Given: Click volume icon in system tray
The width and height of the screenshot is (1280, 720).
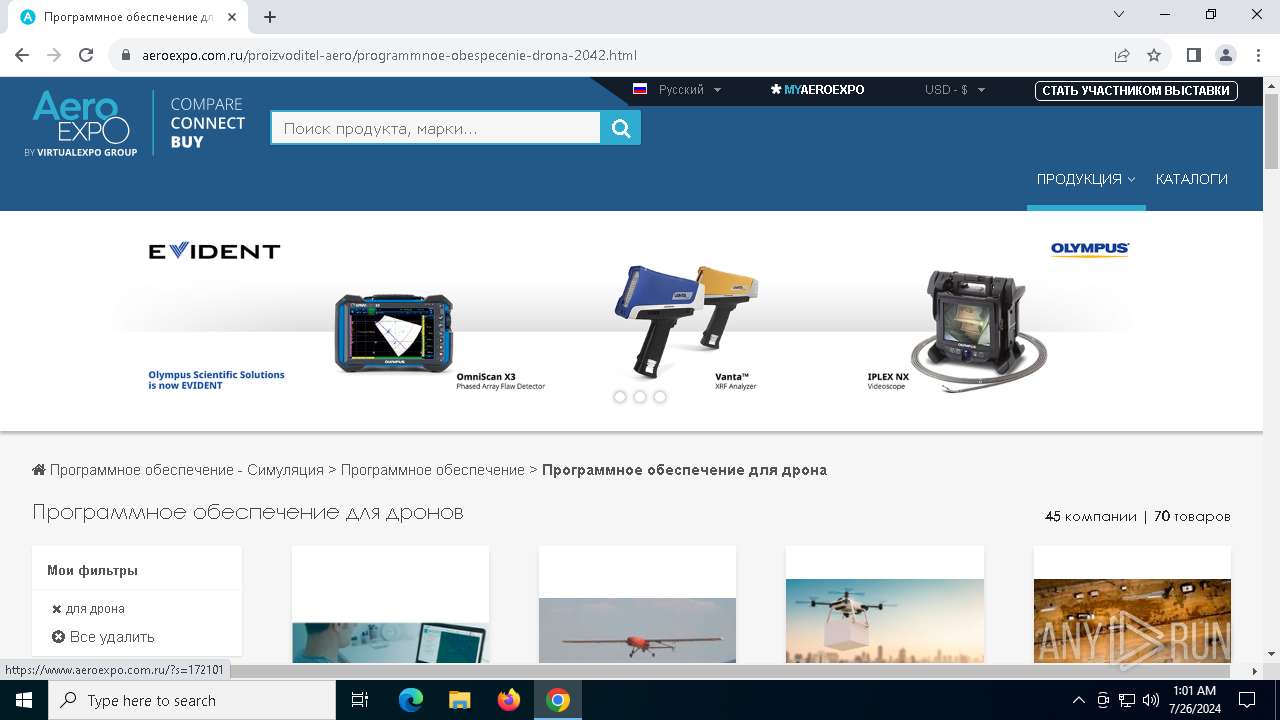Looking at the screenshot, I should coord(1151,700).
